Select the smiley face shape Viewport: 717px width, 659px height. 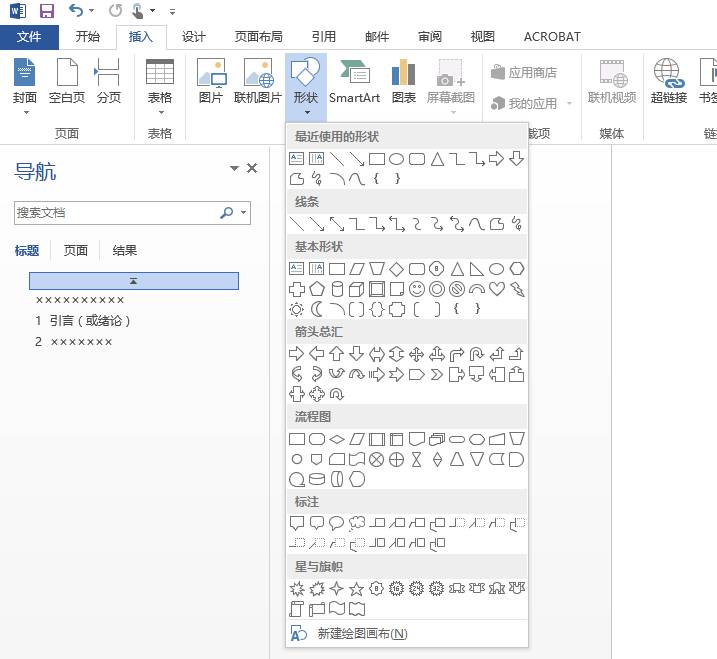(417, 289)
